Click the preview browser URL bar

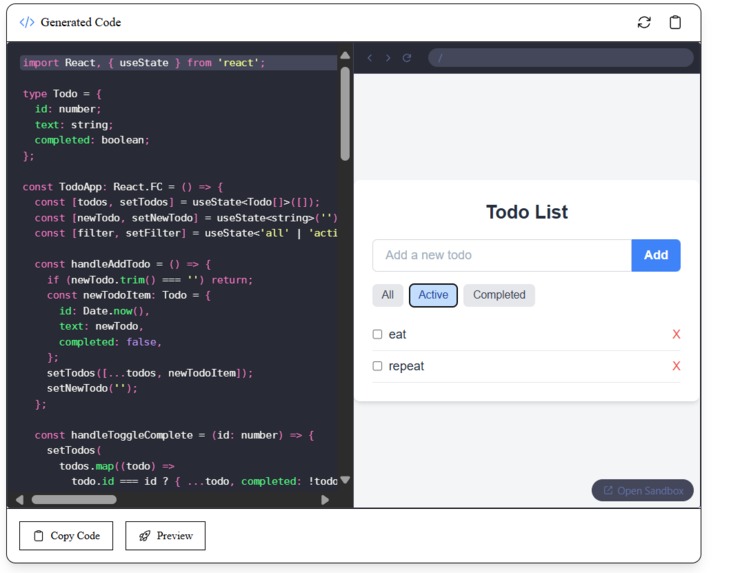point(560,58)
